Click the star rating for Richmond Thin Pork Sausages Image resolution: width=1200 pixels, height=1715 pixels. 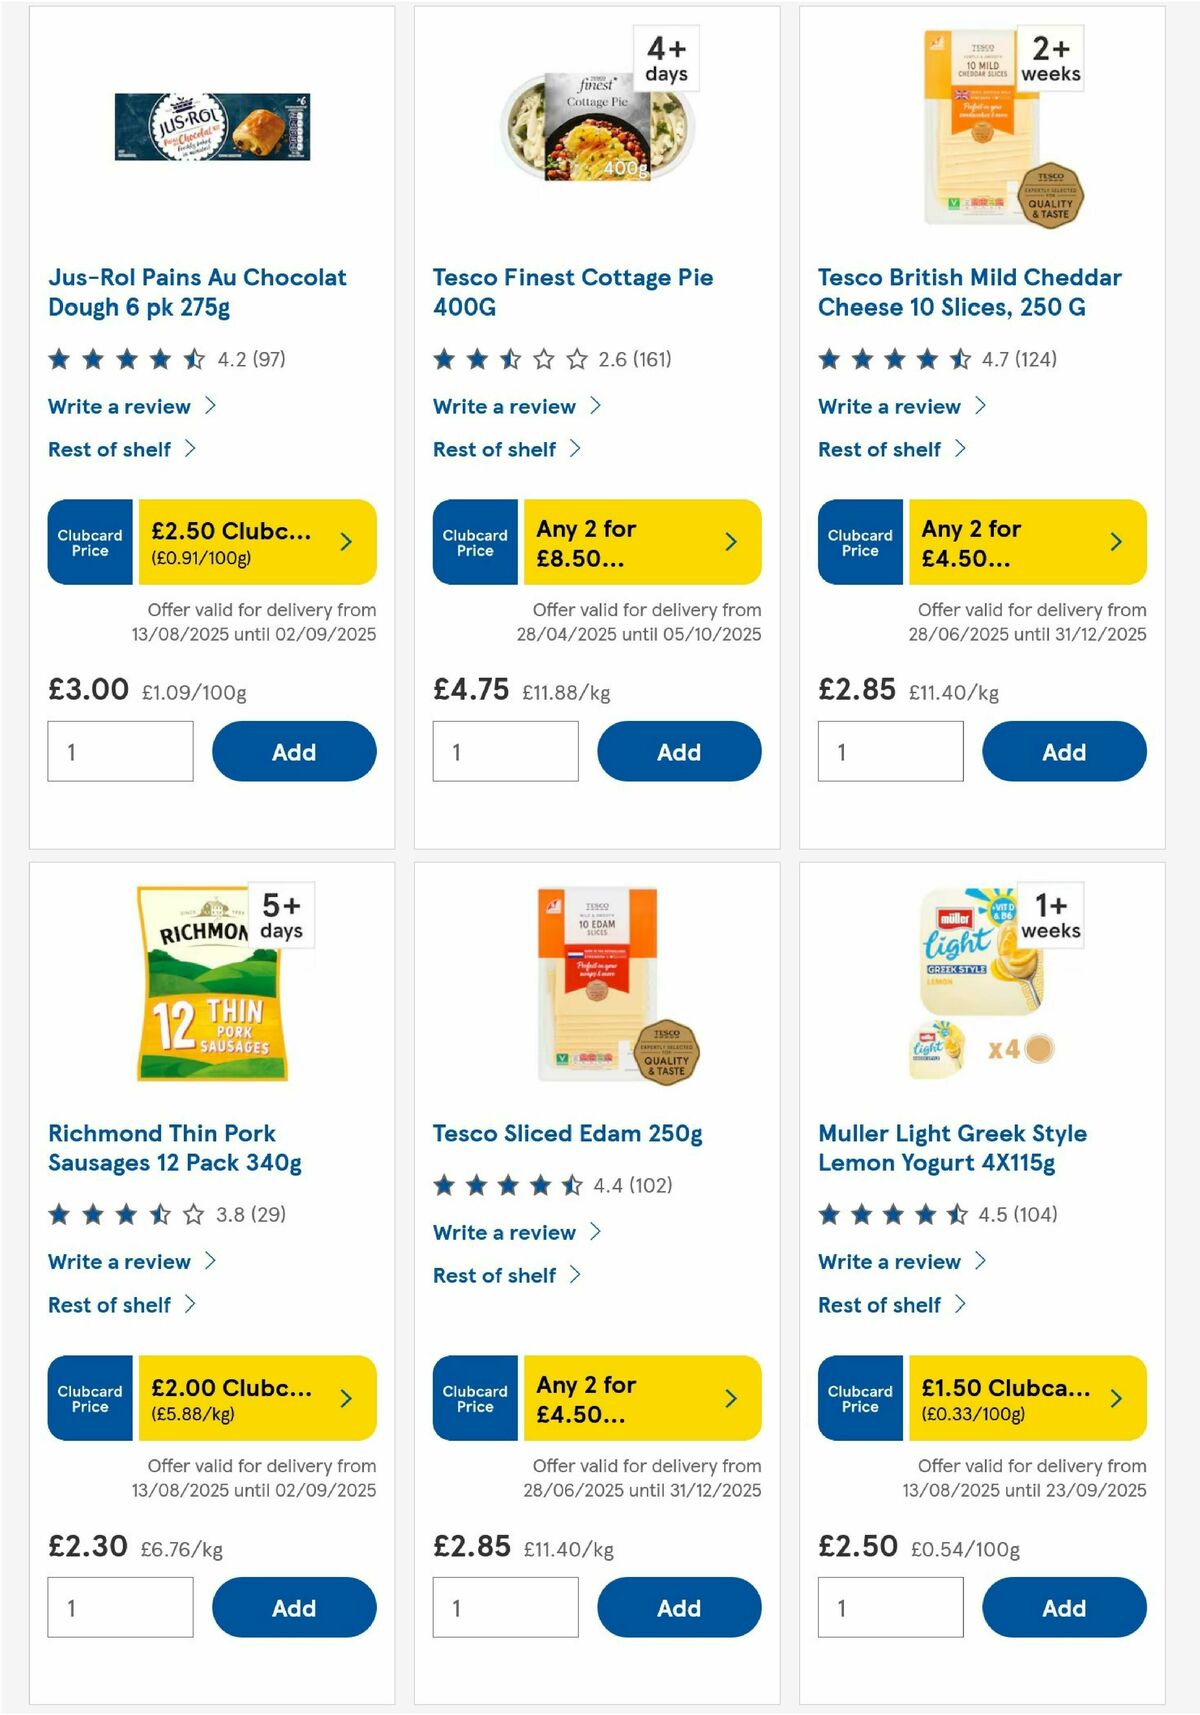(120, 1216)
